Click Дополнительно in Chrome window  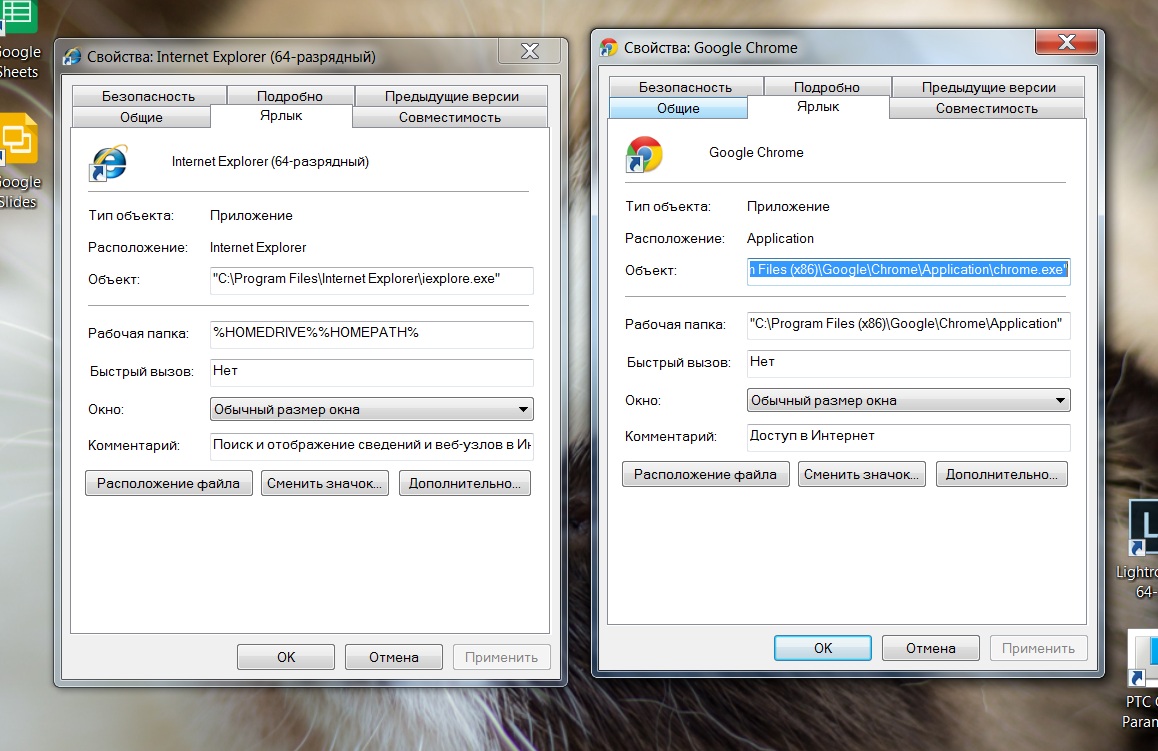[x=1001, y=475]
